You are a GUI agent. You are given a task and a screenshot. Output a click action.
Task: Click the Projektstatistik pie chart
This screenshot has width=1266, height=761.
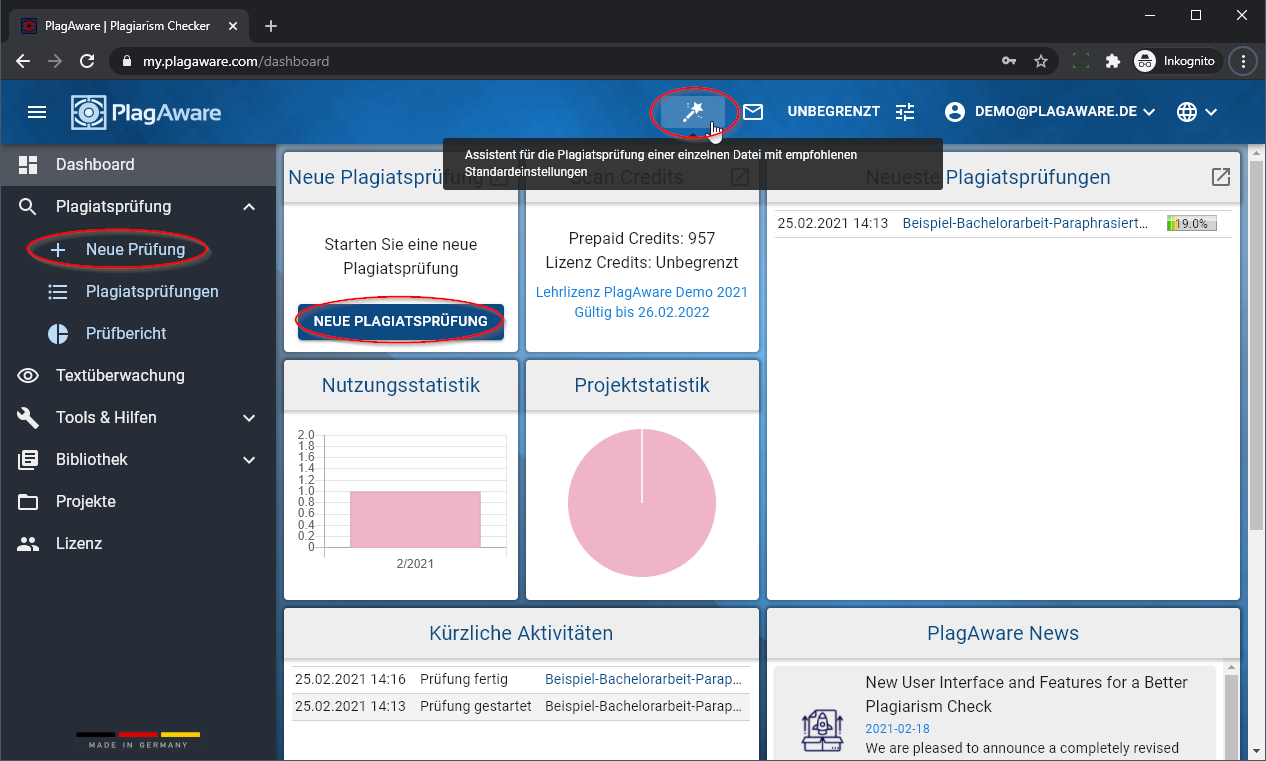[x=642, y=503]
